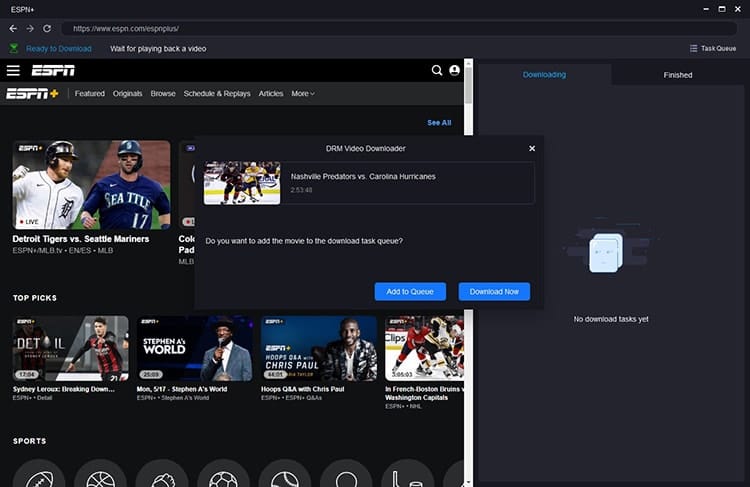Reload the page with refresh icon
750x487 pixels.
pos(47,29)
